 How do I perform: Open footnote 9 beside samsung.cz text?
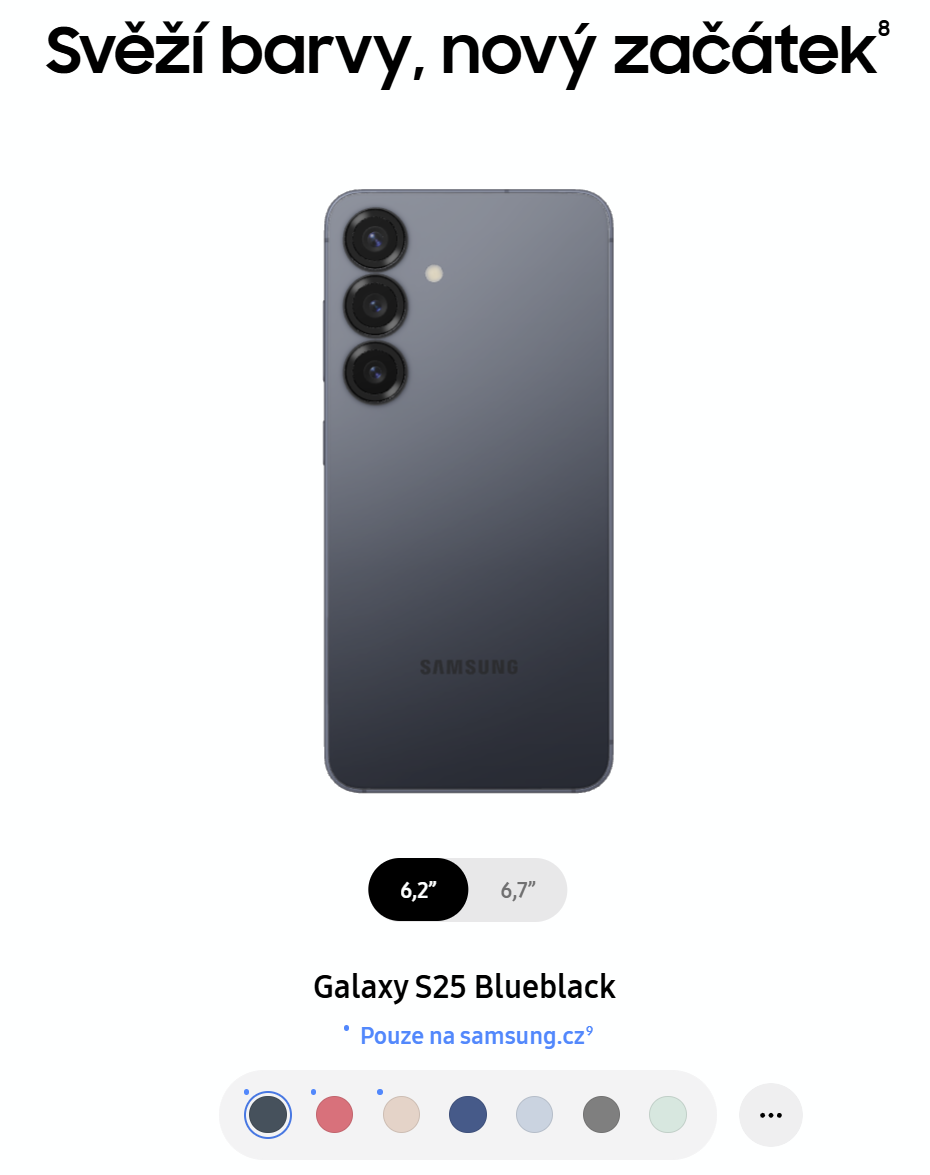coord(590,1030)
